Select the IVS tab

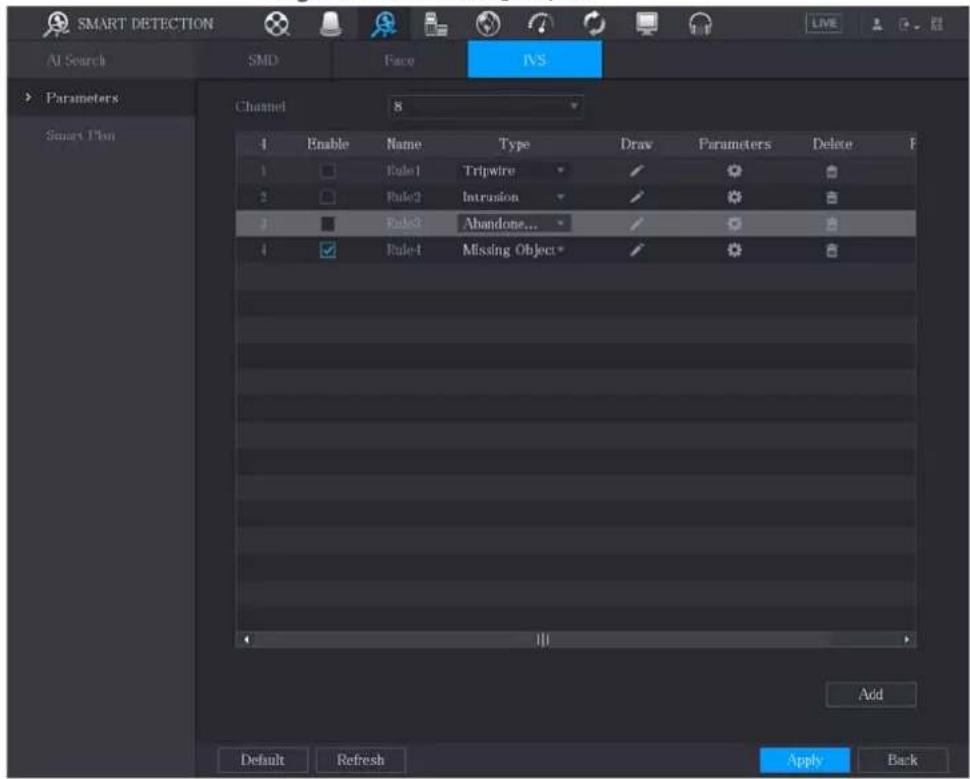tap(534, 59)
